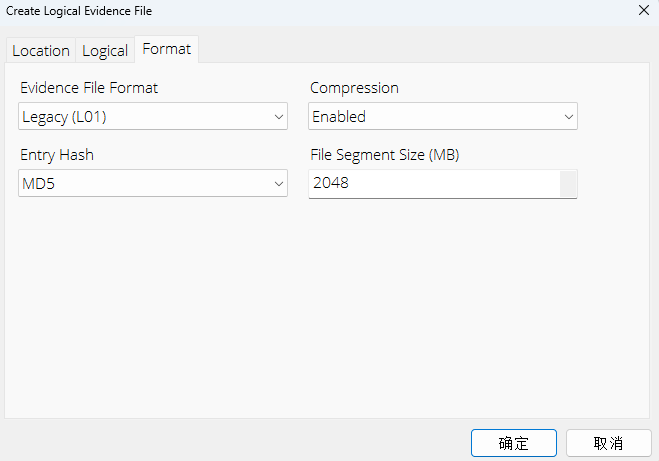Click the Entry Hash chevron arrow
This screenshot has height=461, width=659.
tap(278, 184)
